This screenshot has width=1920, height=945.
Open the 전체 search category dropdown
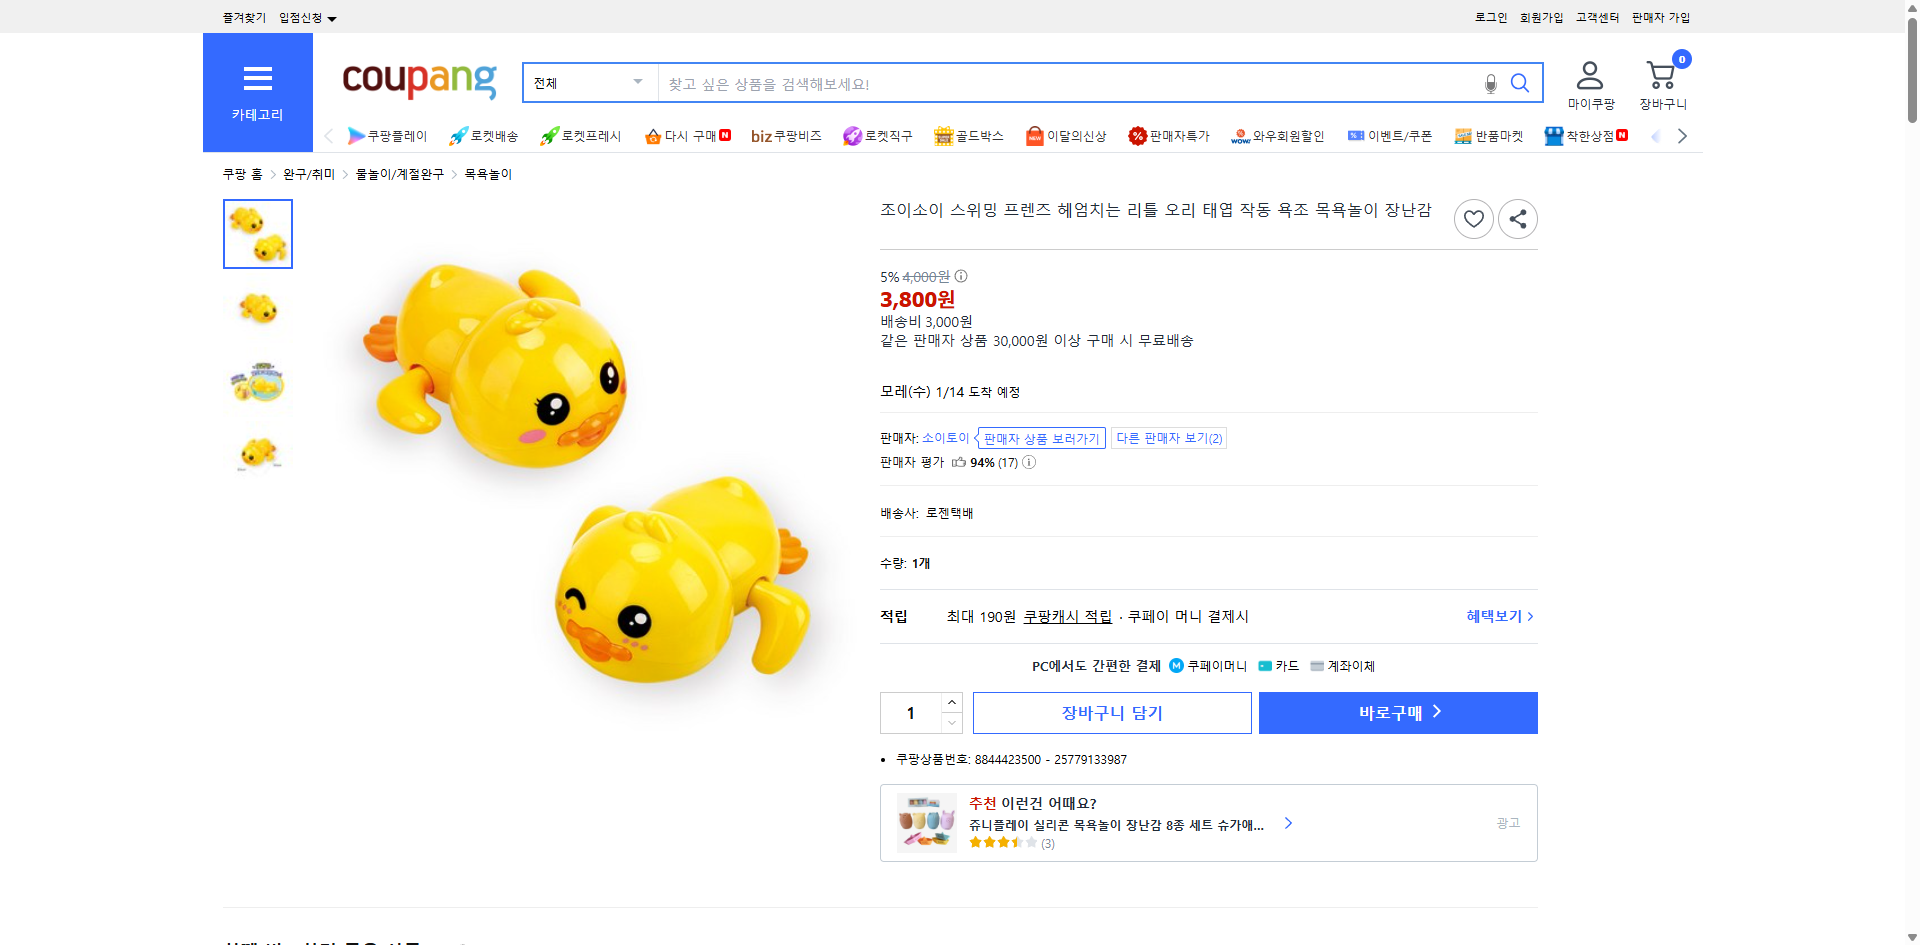tap(589, 83)
